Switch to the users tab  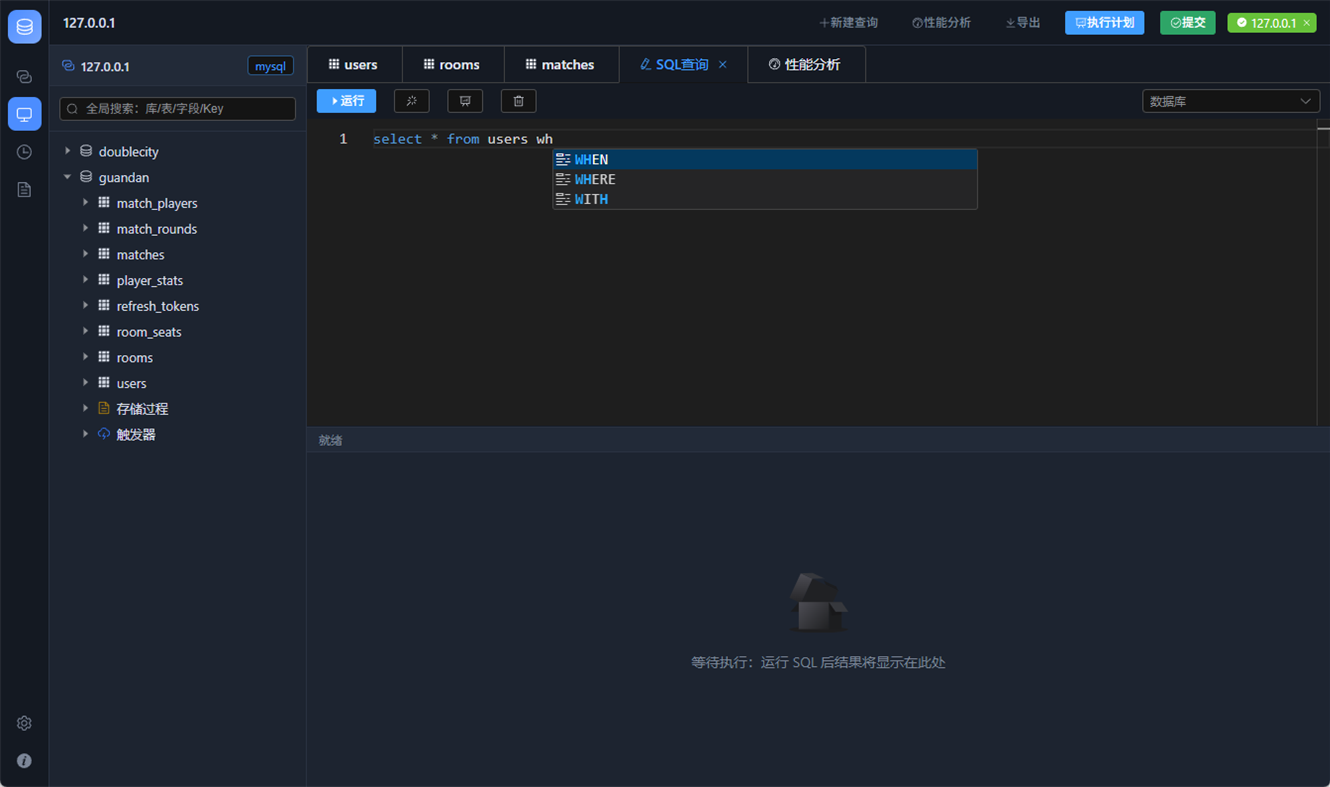point(354,65)
